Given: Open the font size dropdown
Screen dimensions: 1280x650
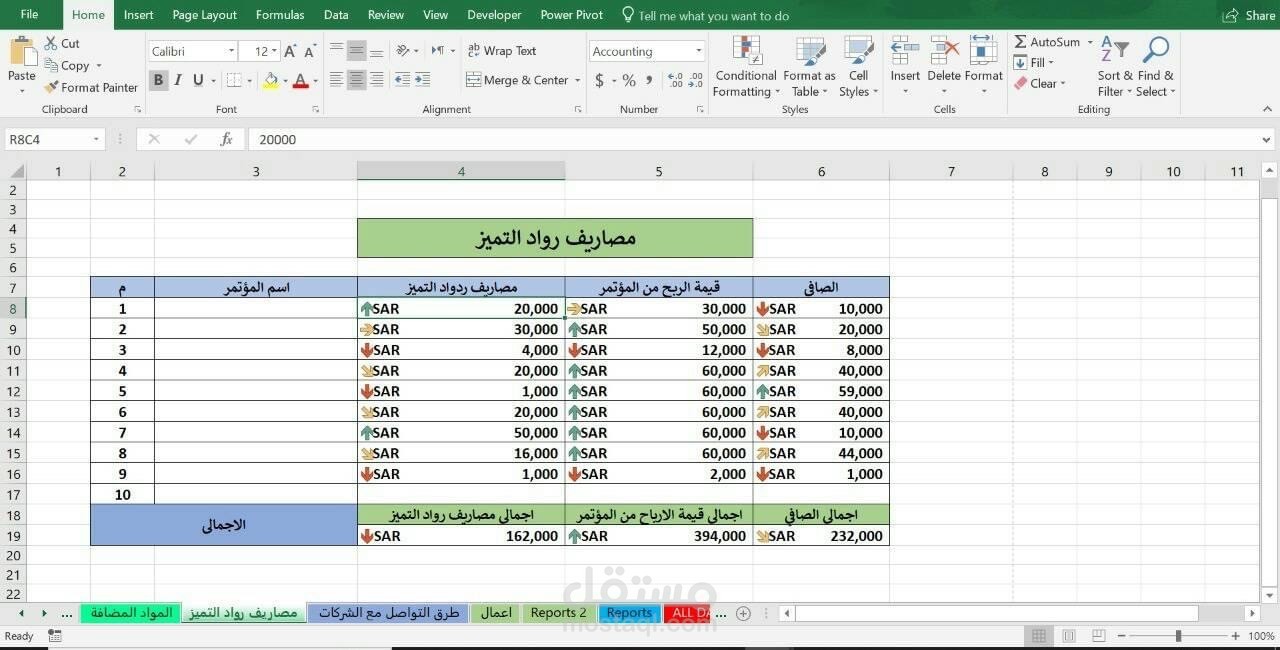Looking at the screenshot, I should click(276, 51).
